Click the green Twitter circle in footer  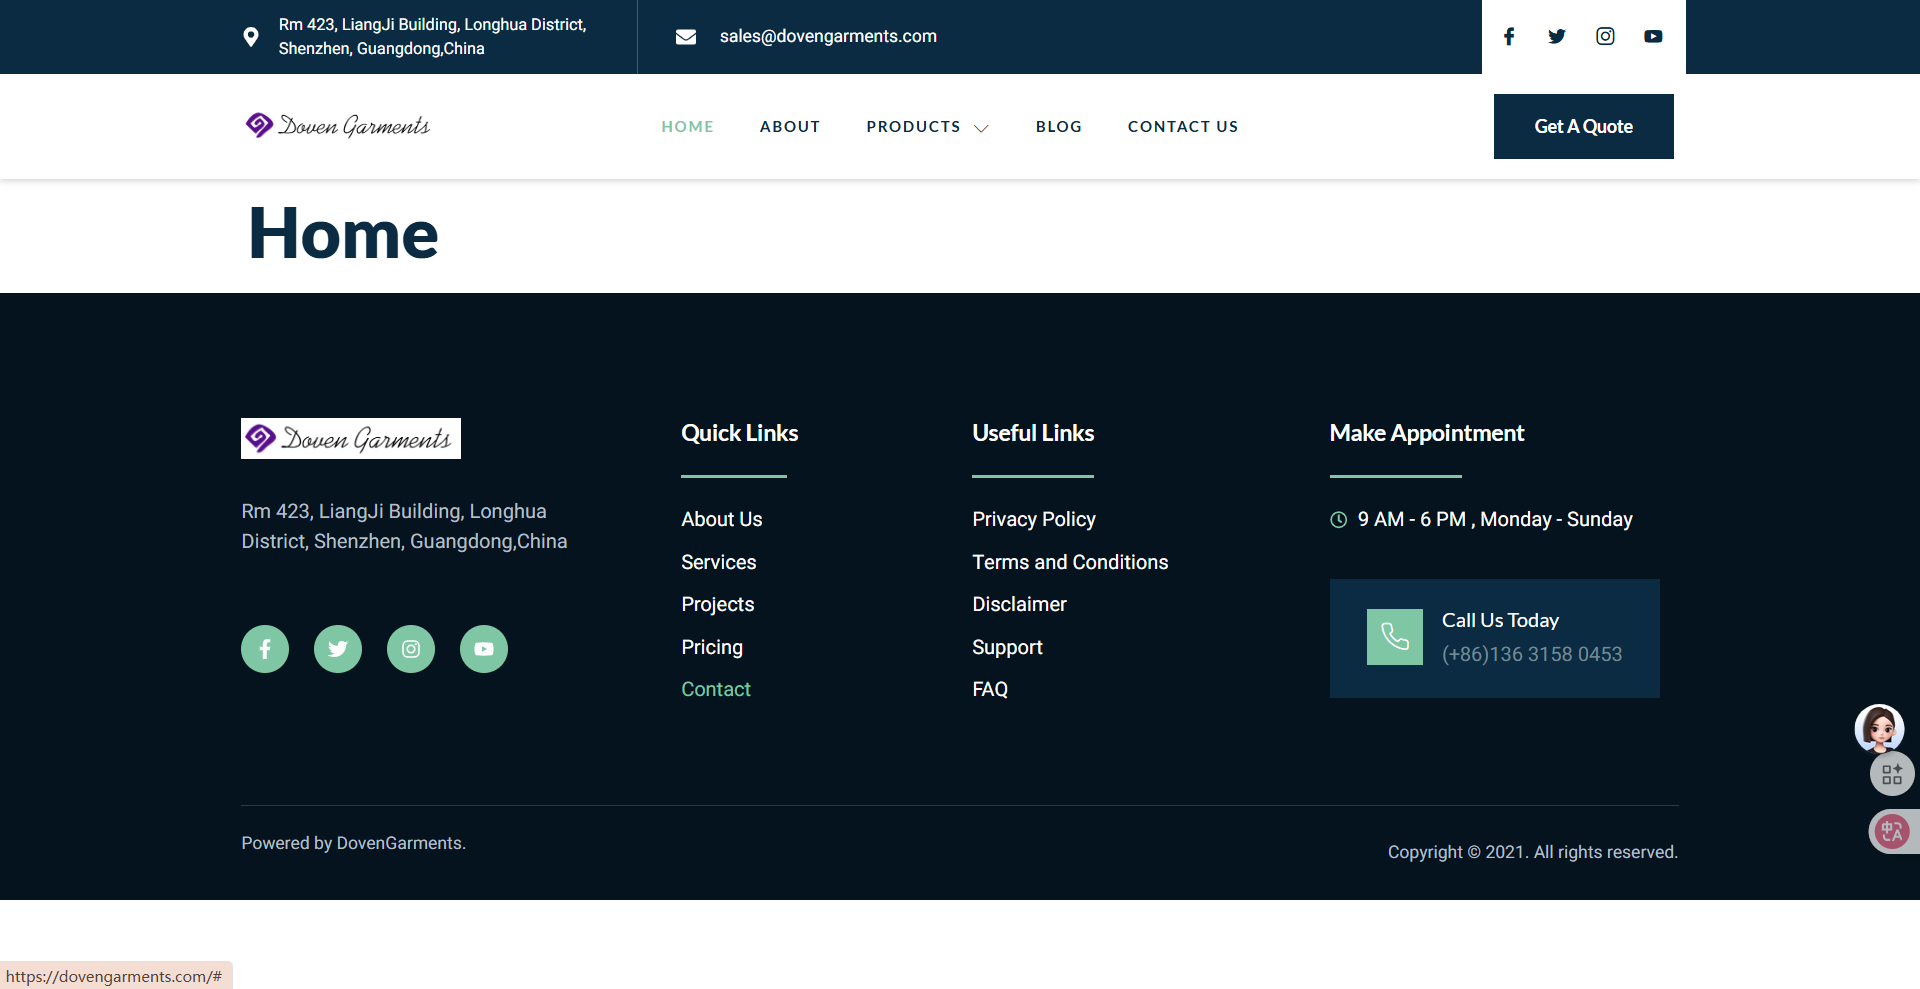338,649
